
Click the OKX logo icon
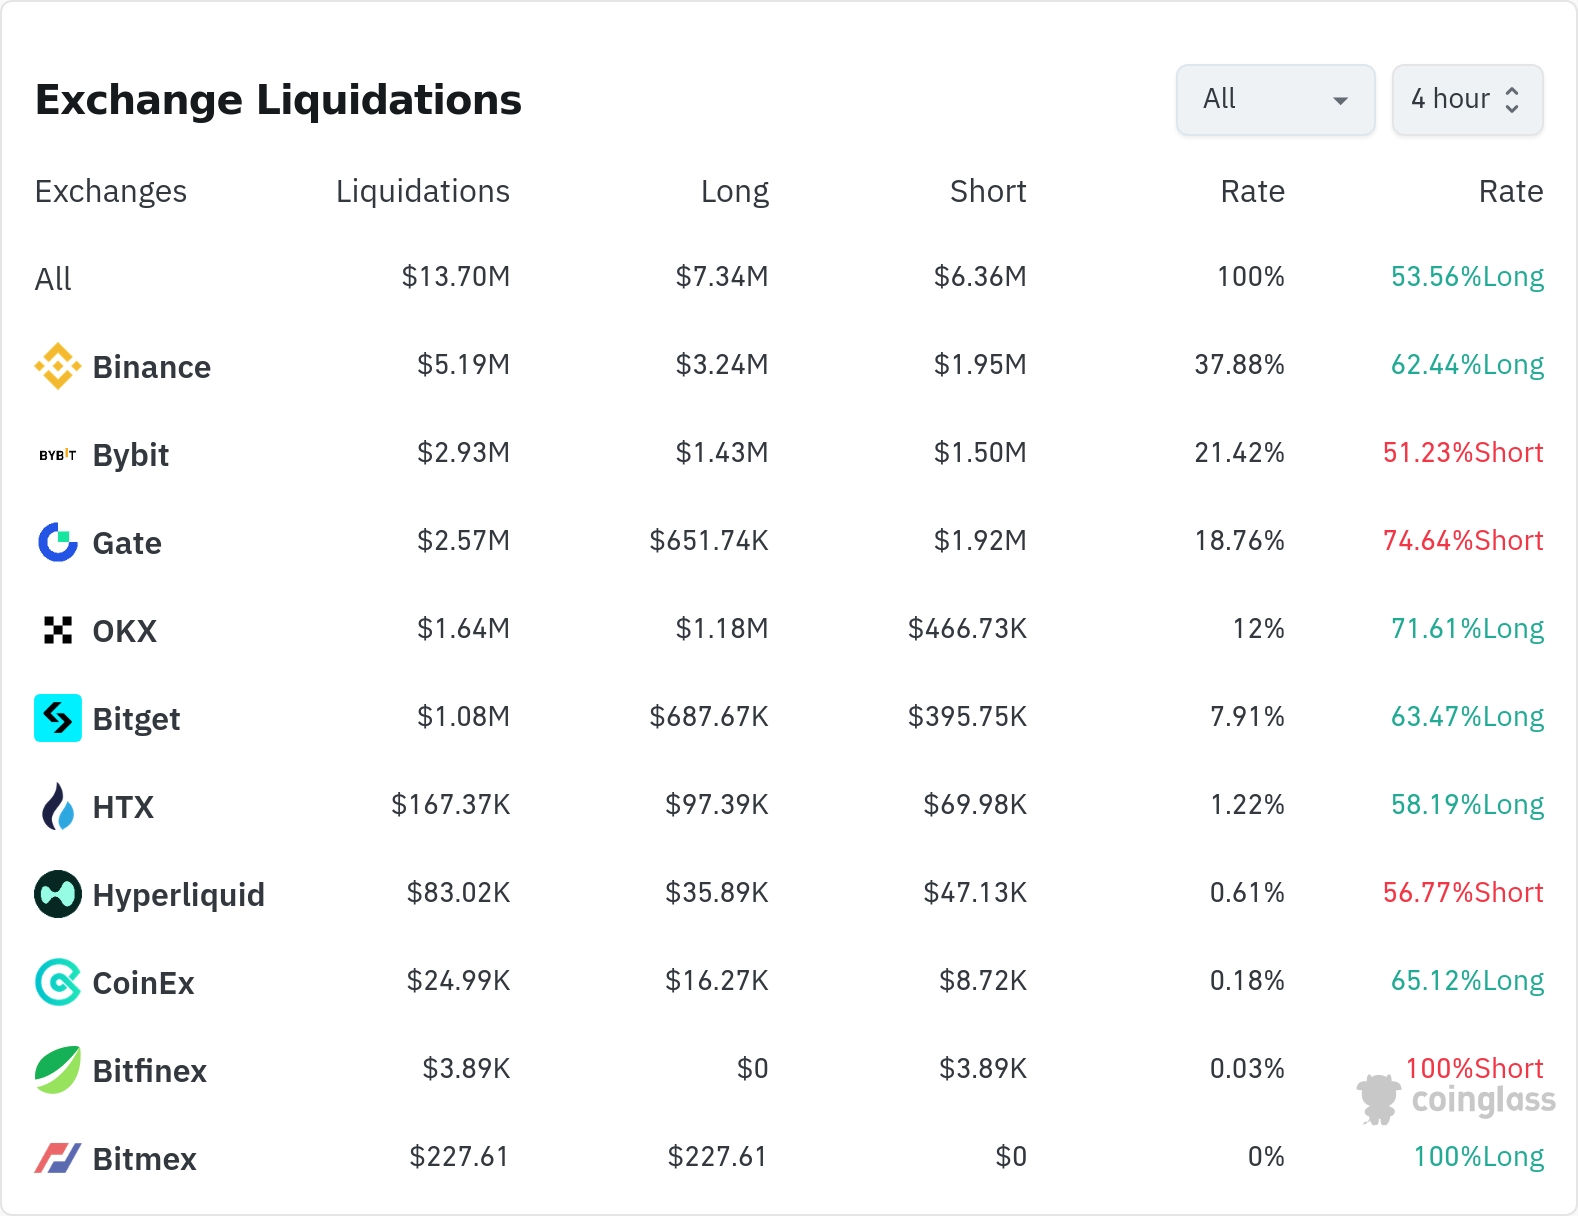pos(58,630)
